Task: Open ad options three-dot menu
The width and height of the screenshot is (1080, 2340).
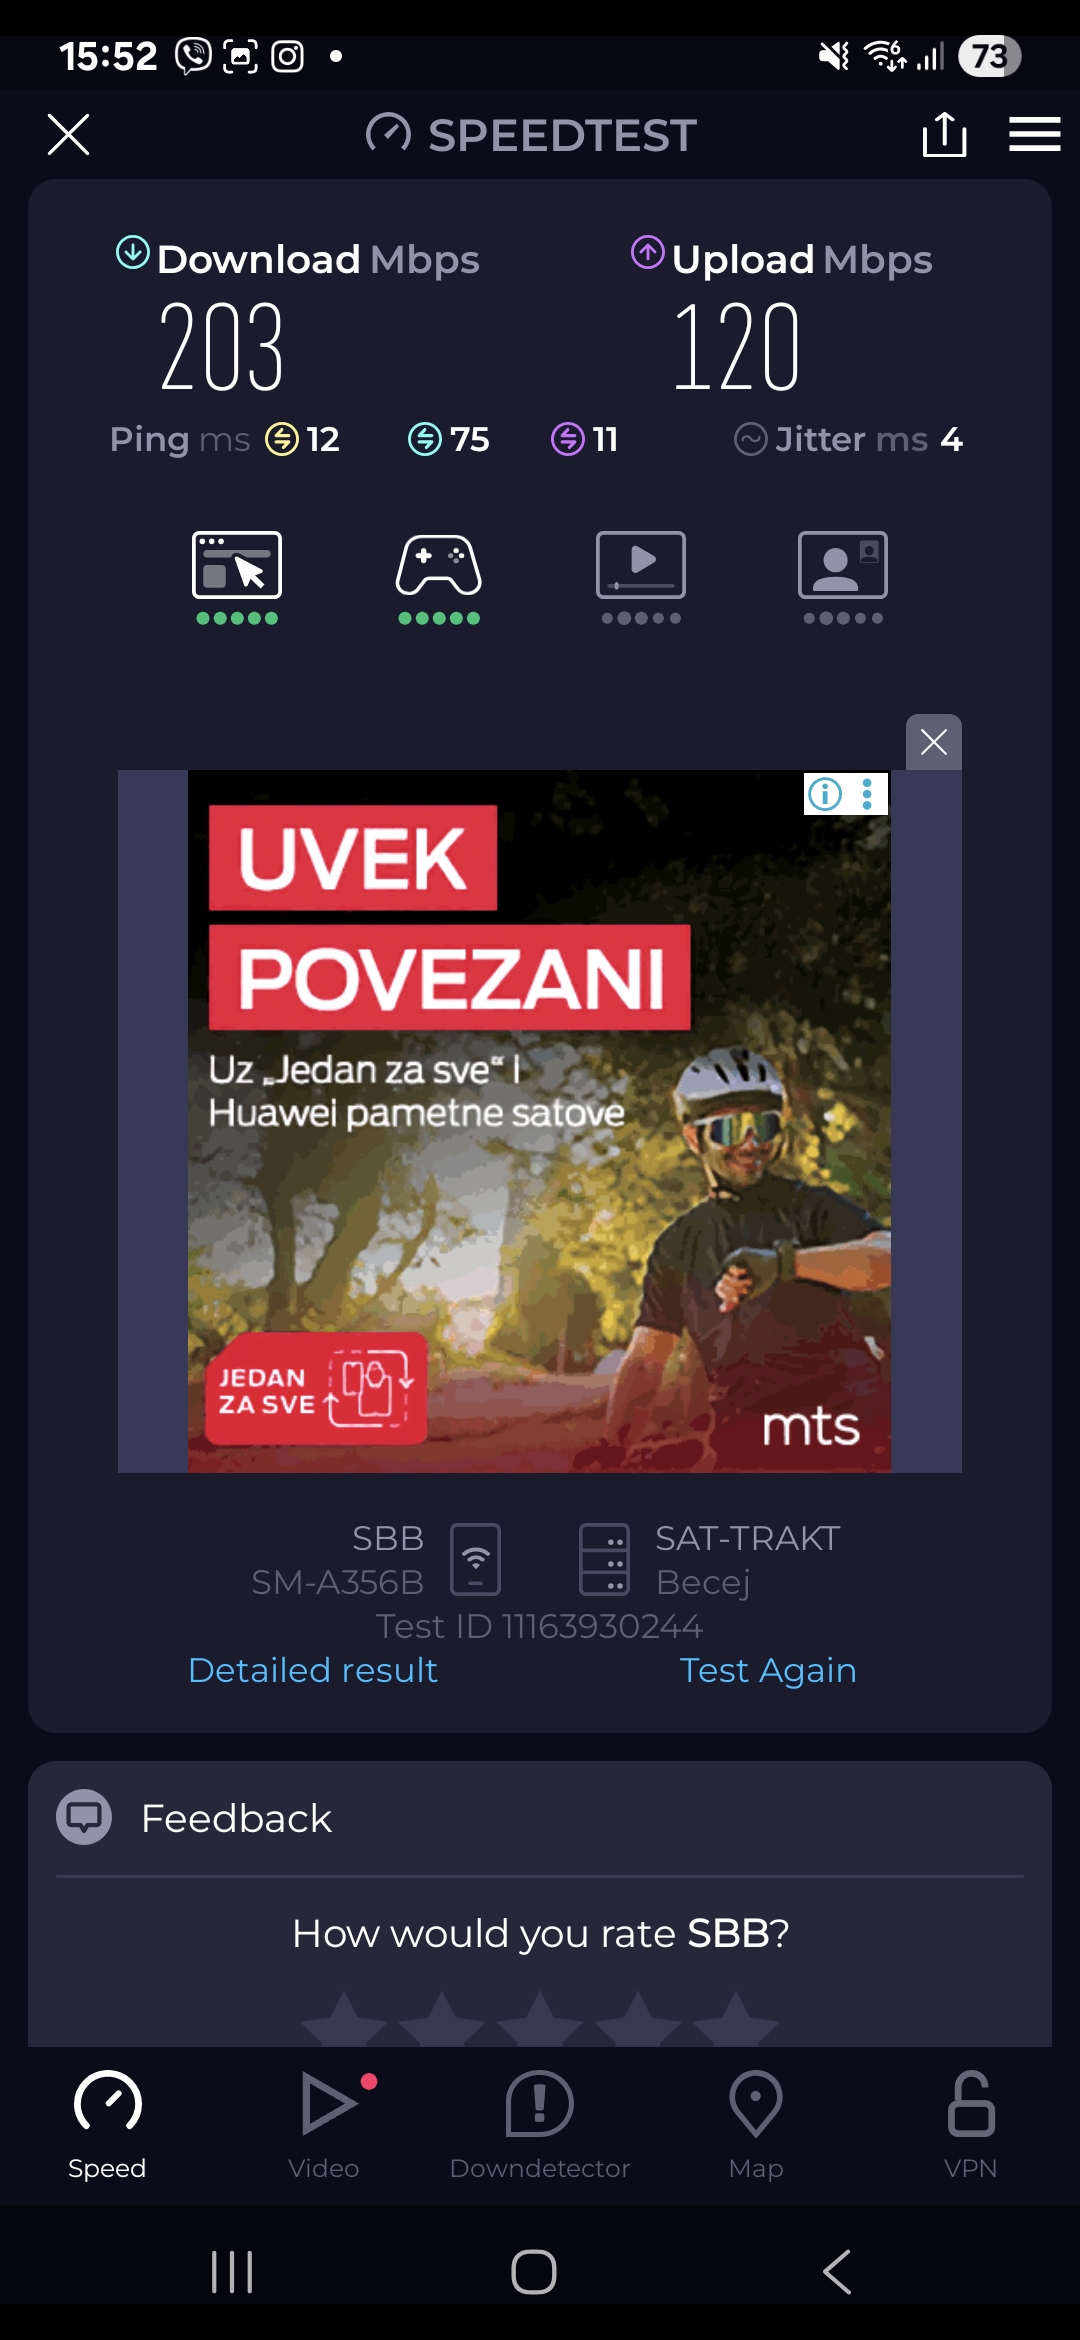Action: (x=867, y=794)
